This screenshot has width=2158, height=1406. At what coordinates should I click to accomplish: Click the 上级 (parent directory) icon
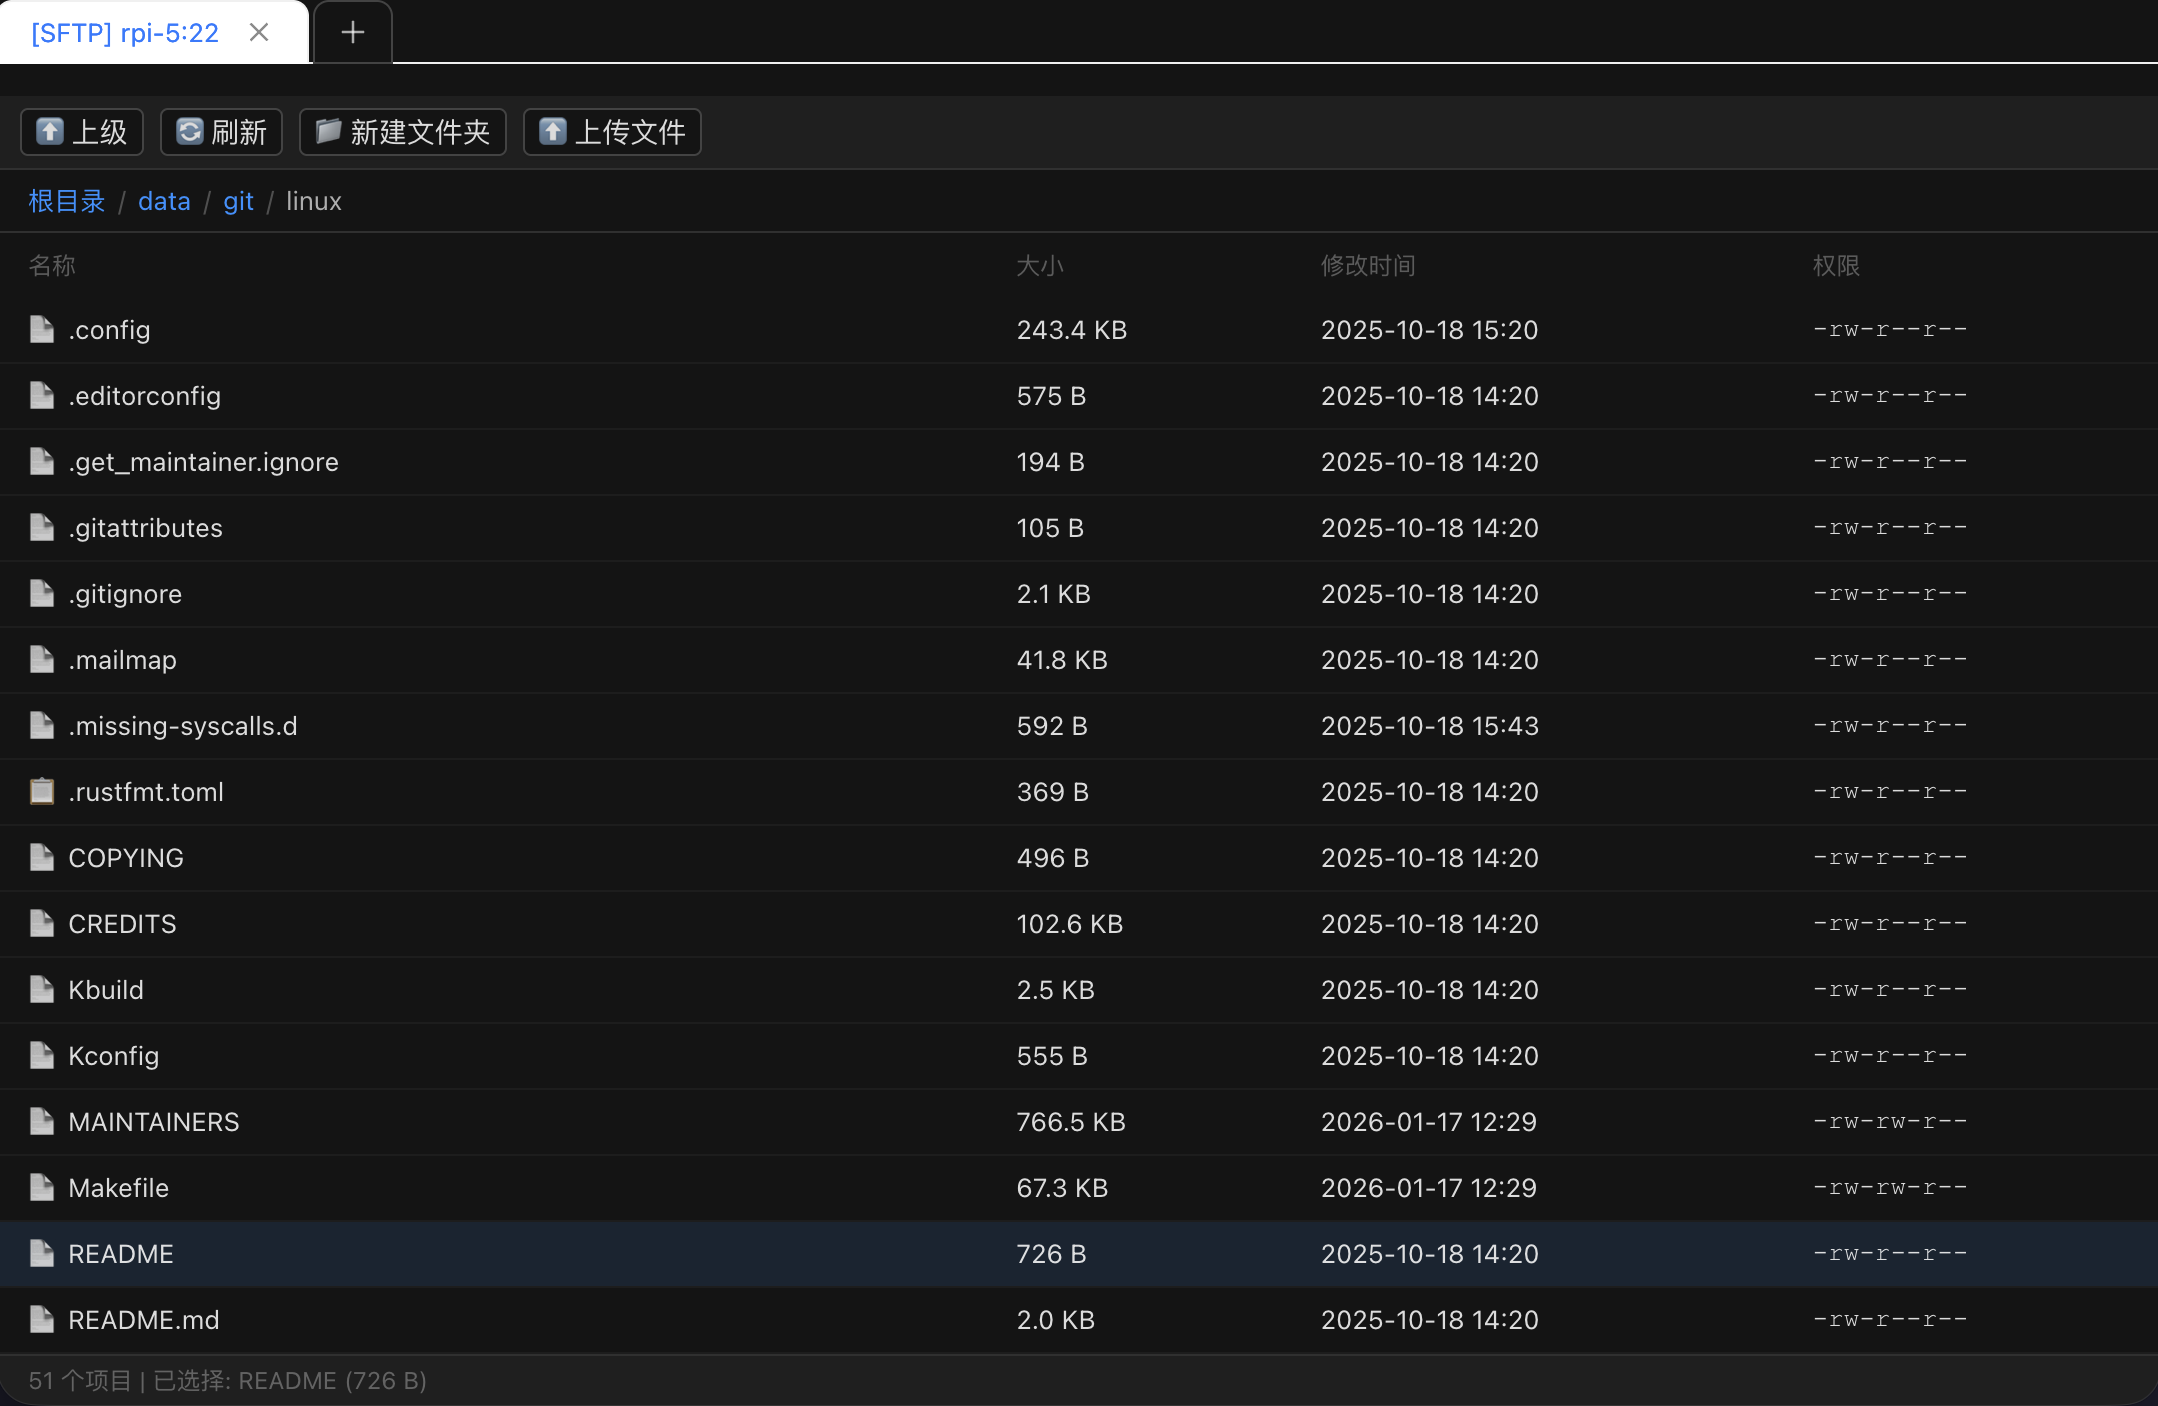click(x=50, y=131)
